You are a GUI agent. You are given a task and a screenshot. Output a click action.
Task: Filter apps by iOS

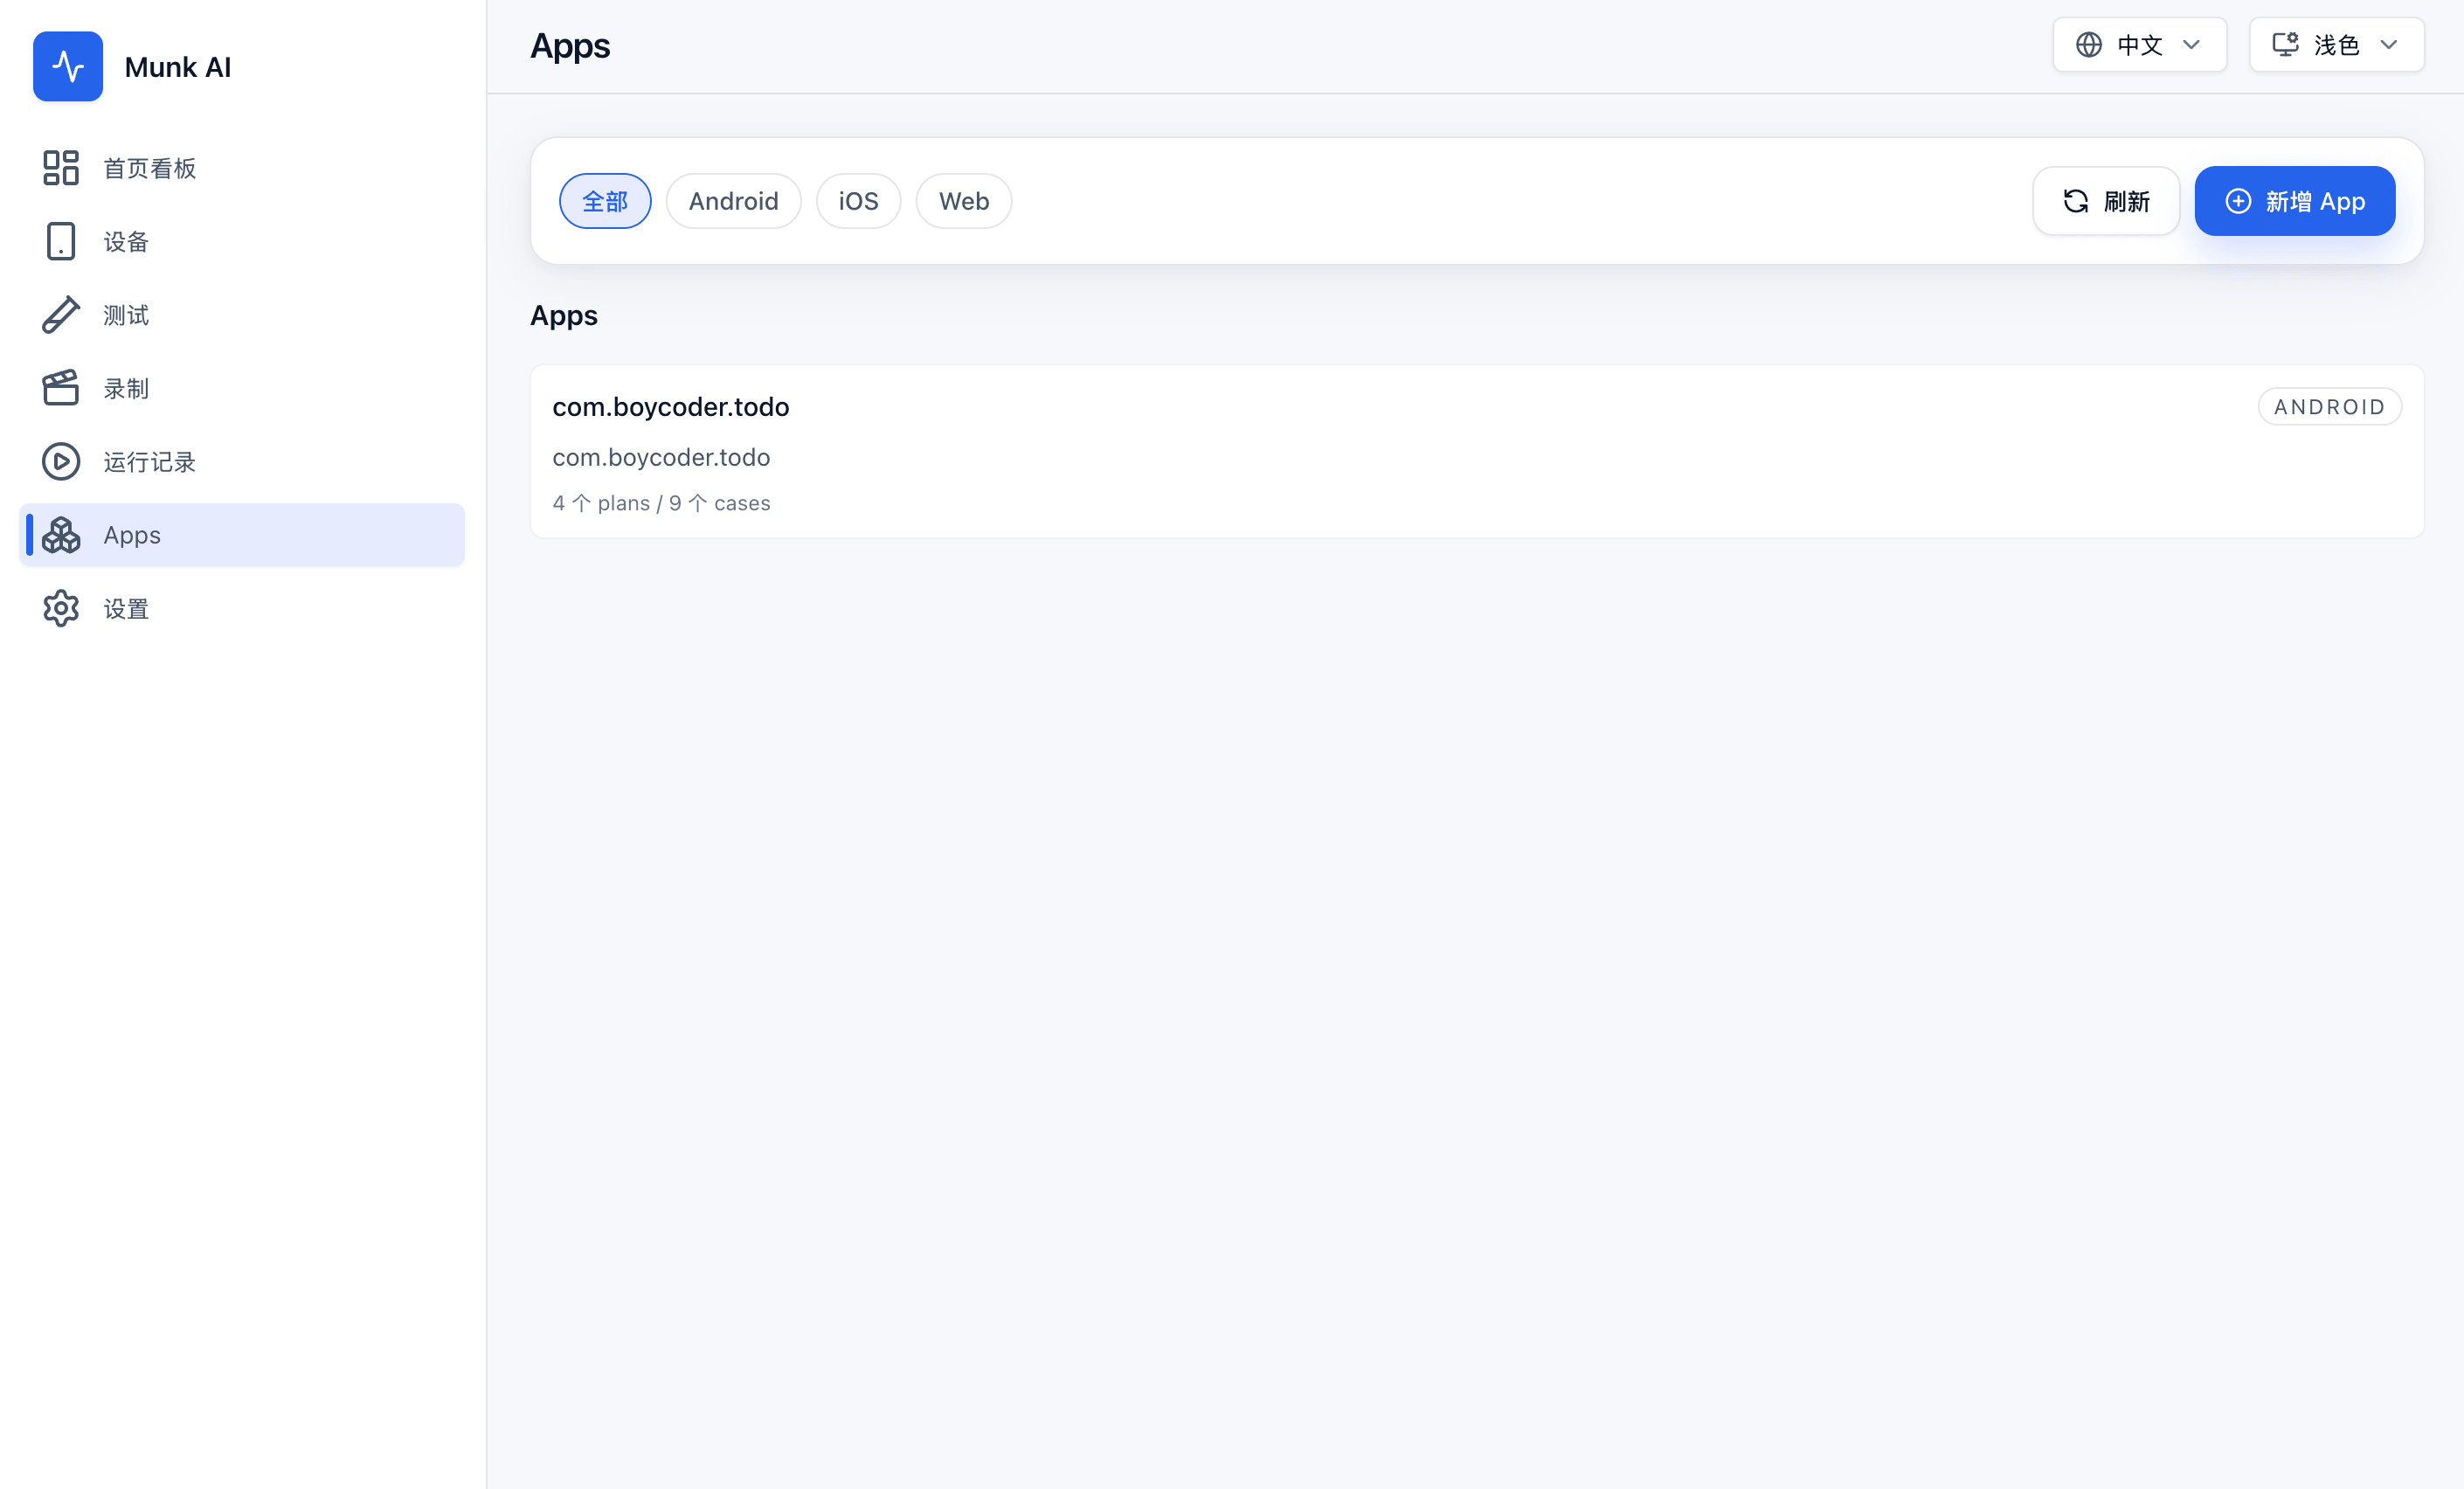[x=858, y=201]
